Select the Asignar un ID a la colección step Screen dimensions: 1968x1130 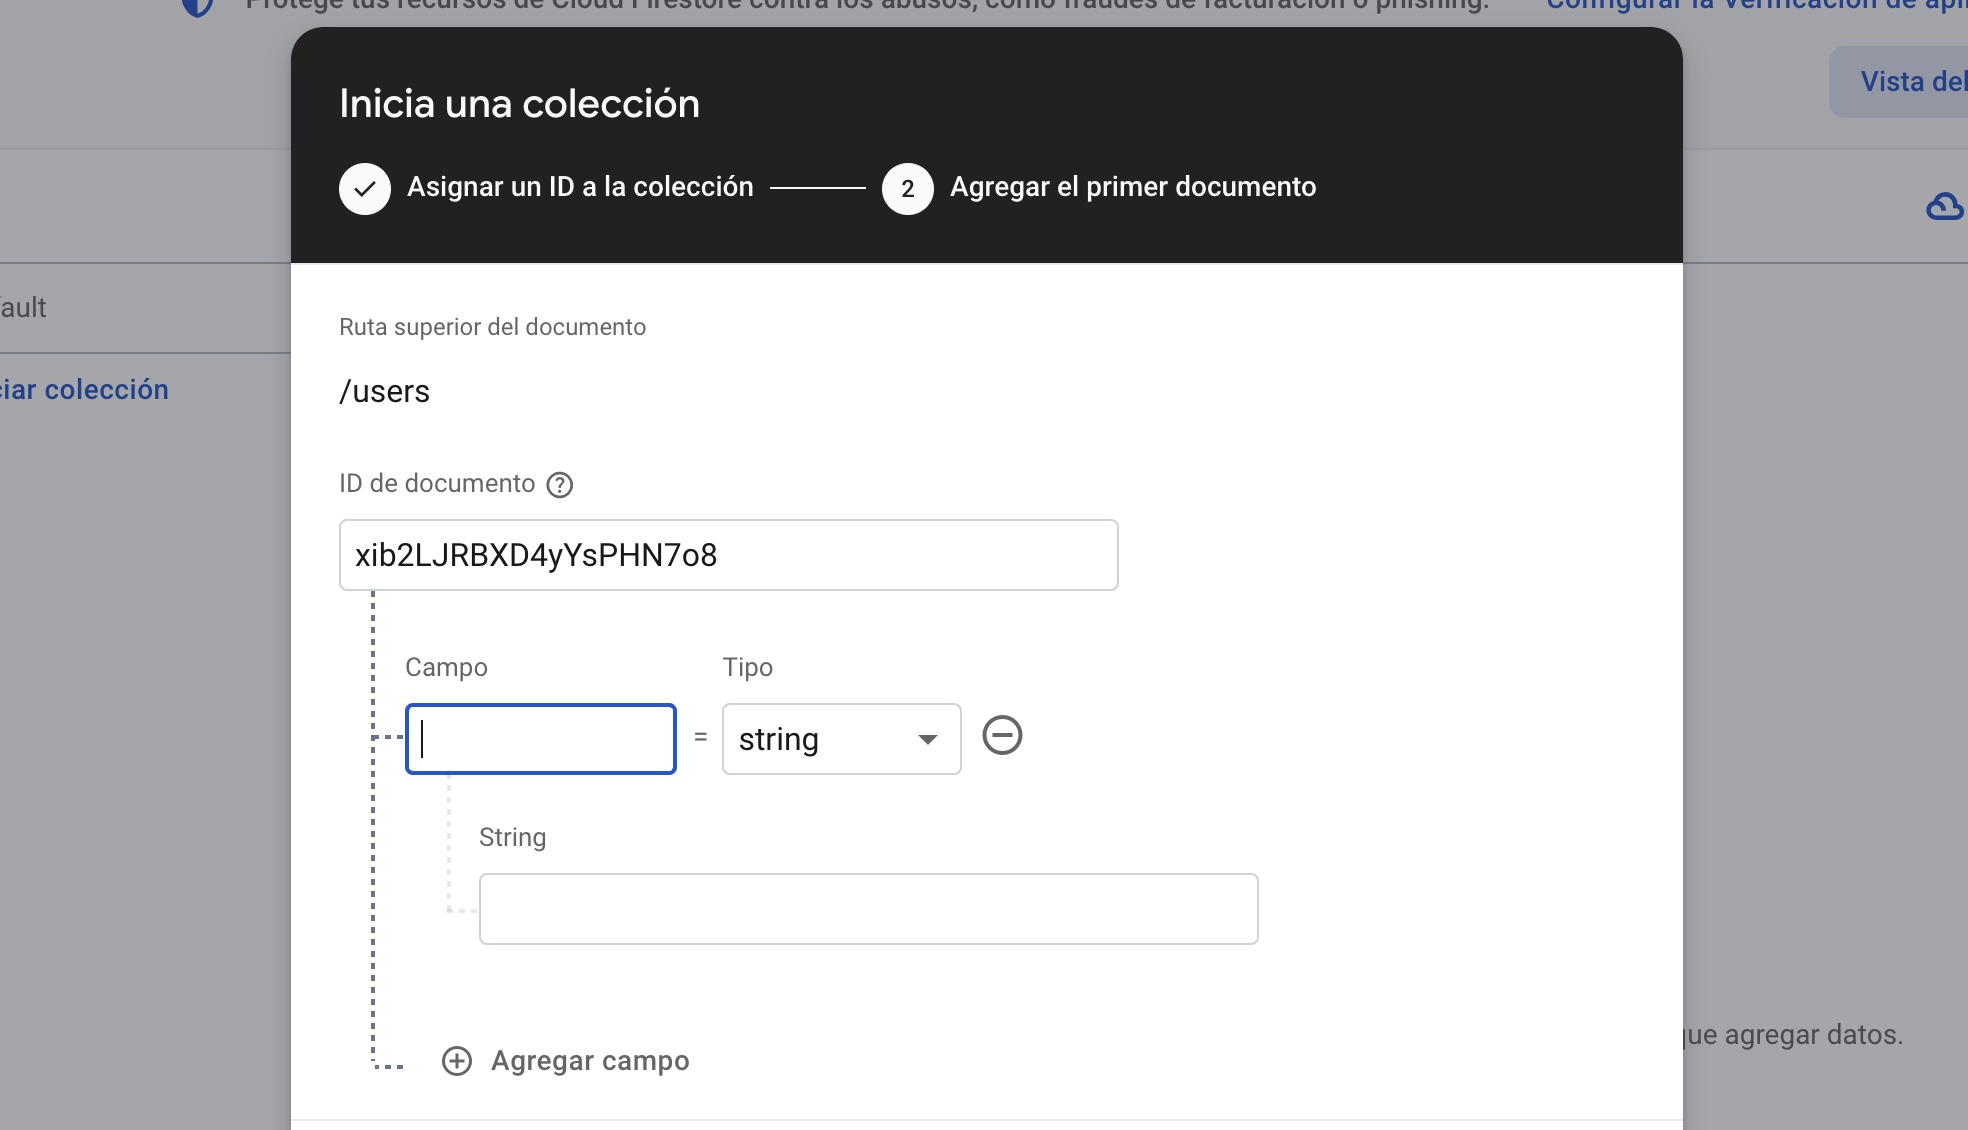coord(580,187)
